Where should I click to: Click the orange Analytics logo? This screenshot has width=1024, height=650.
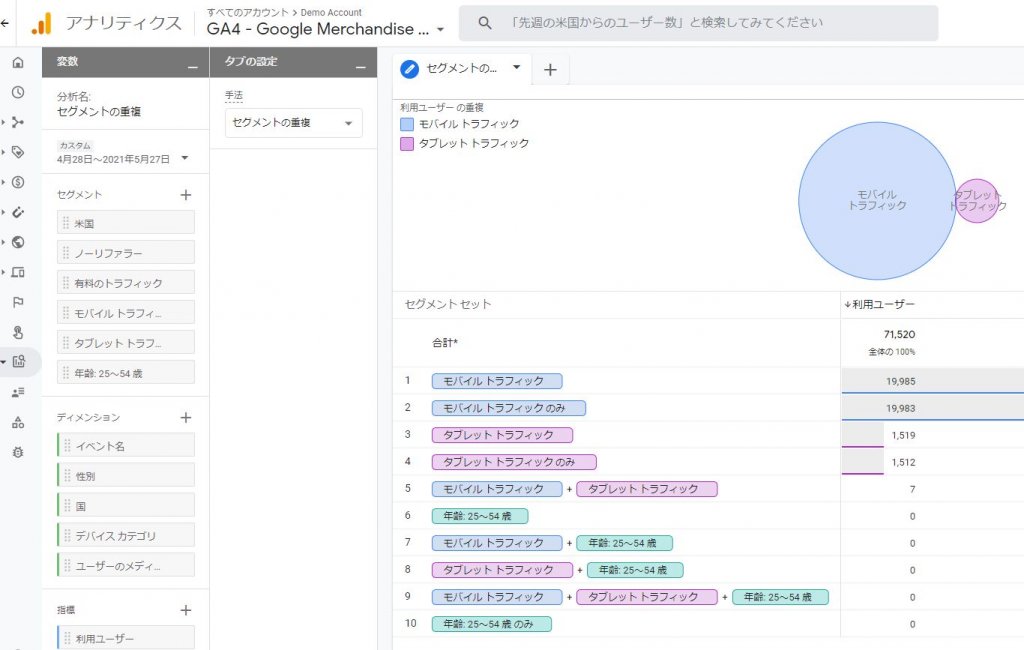[x=41, y=24]
